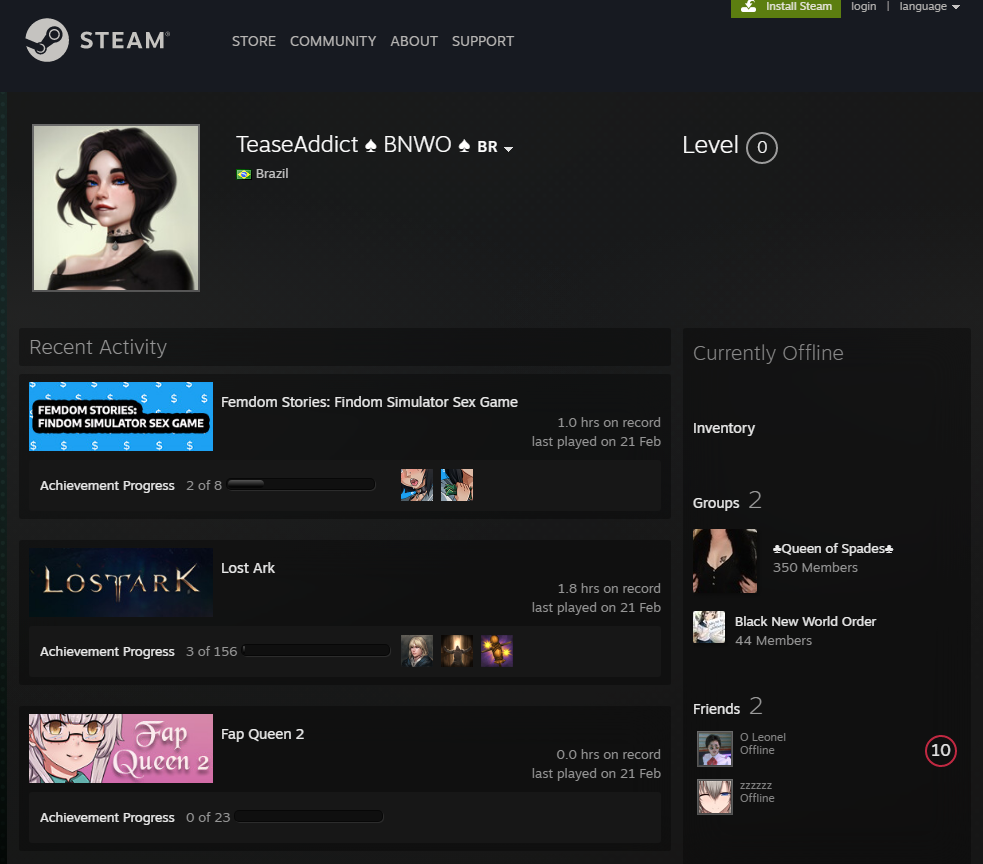Click the Femdom Stories game banner
Image resolution: width=983 pixels, height=864 pixels.
(x=121, y=416)
